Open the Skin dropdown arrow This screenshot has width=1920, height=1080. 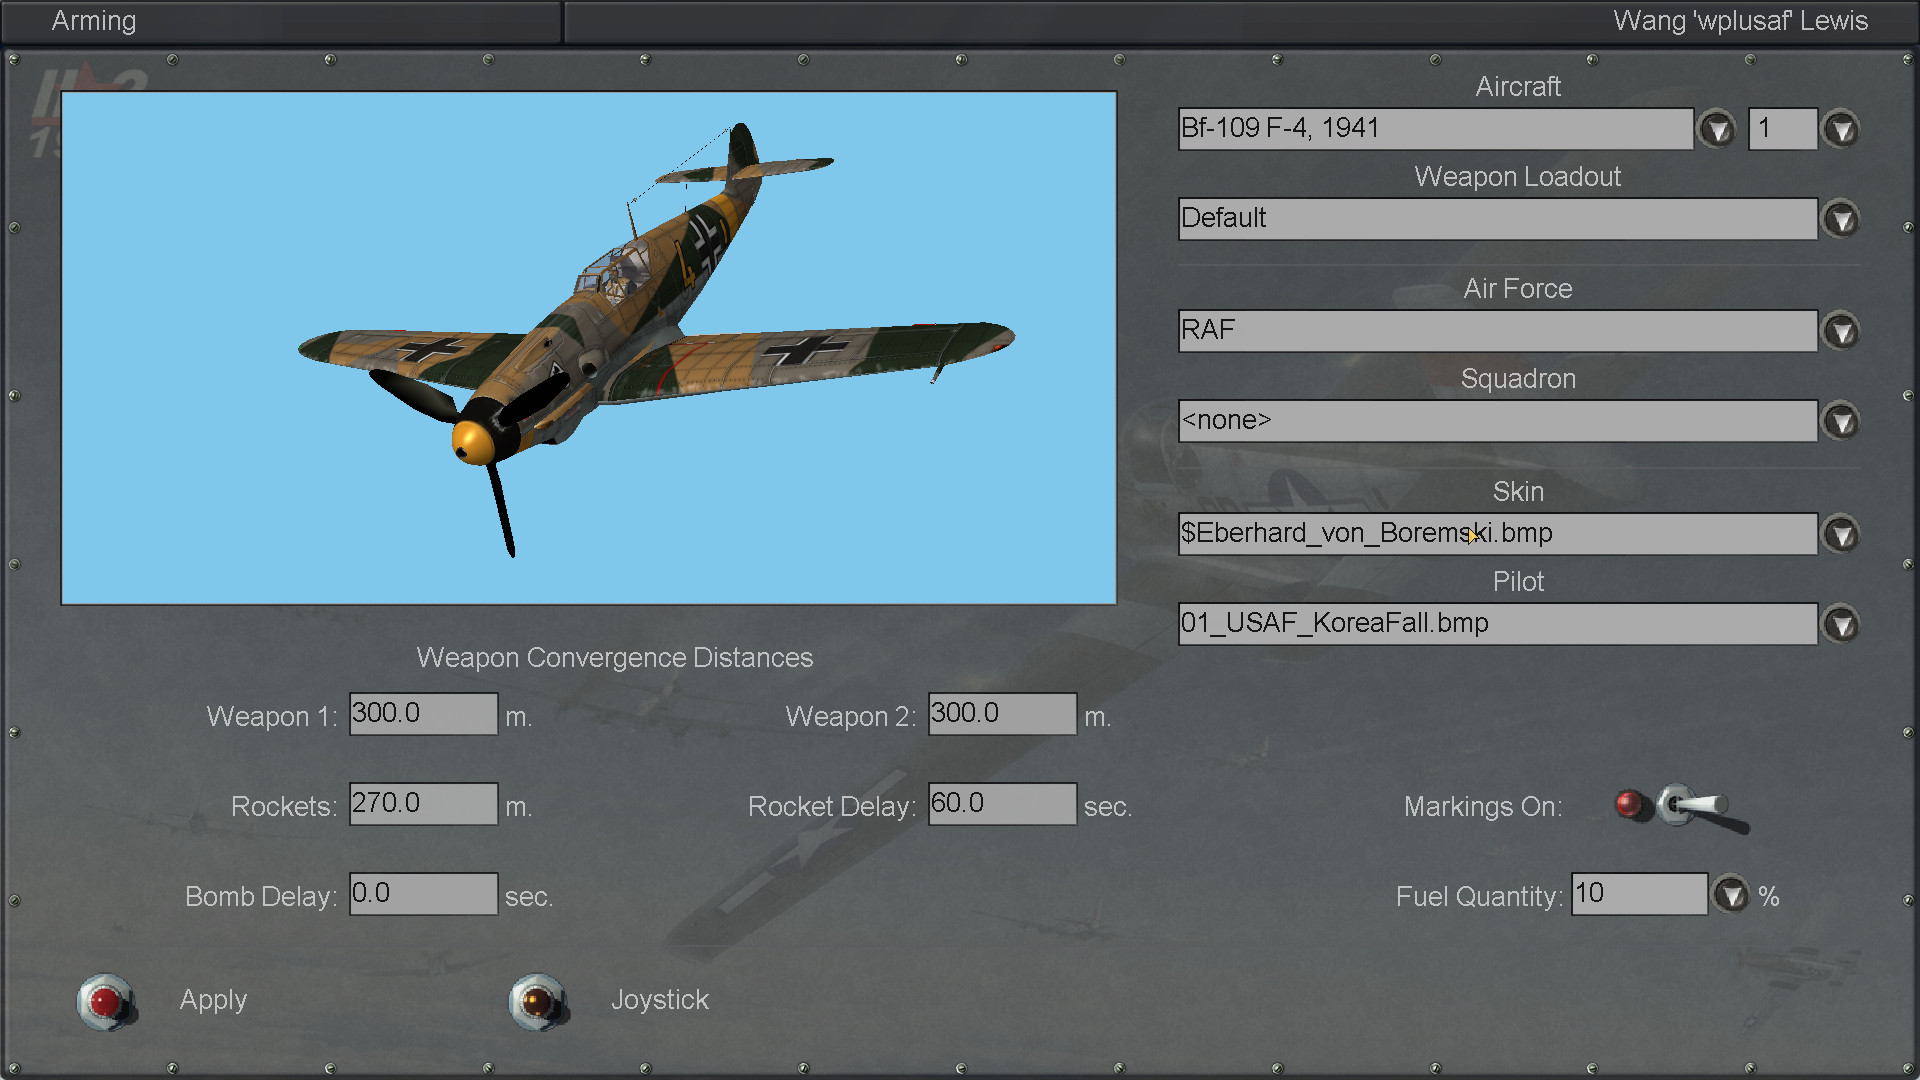(x=1841, y=534)
